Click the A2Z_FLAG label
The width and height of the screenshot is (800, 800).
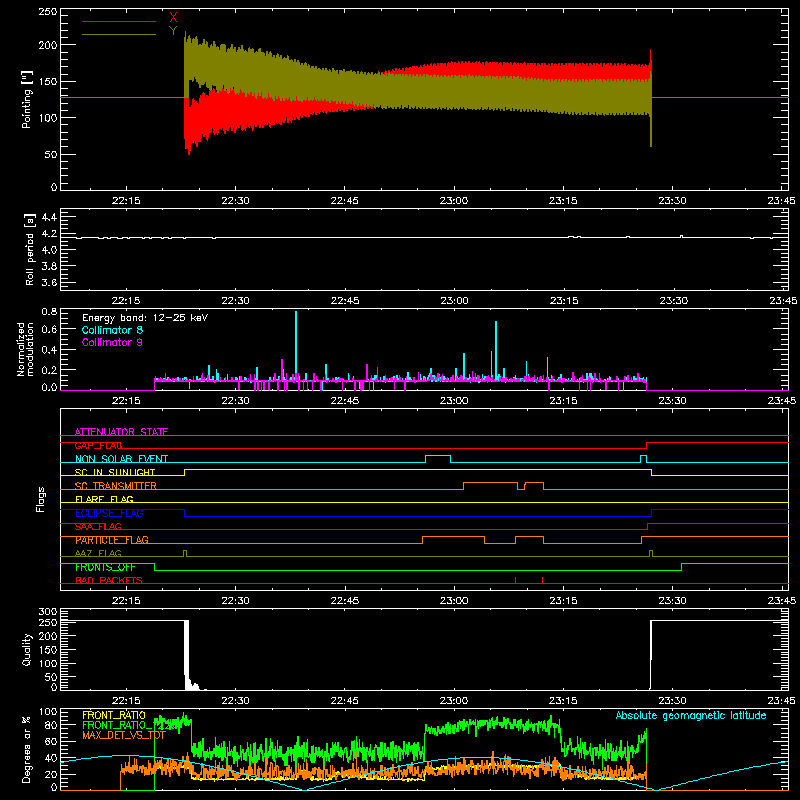tap(98, 553)
